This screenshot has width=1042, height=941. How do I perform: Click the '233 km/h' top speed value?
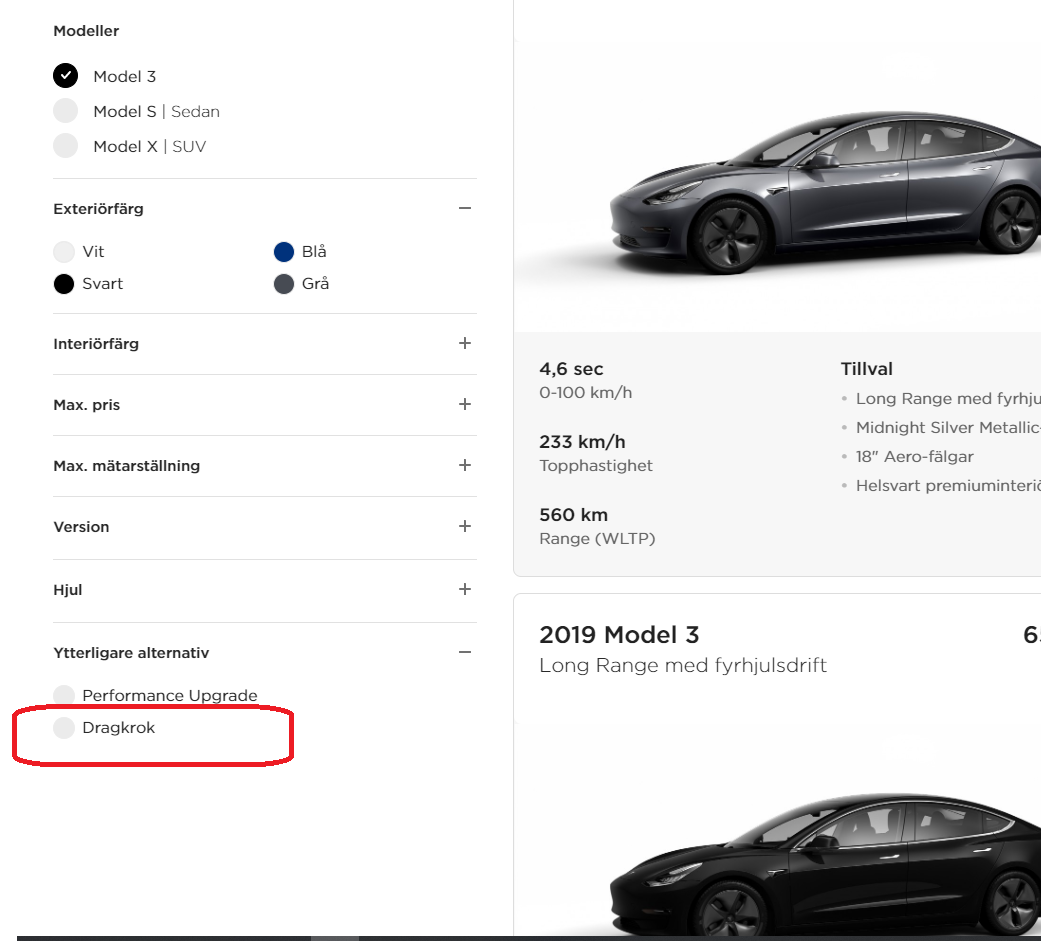click(582, 442)
